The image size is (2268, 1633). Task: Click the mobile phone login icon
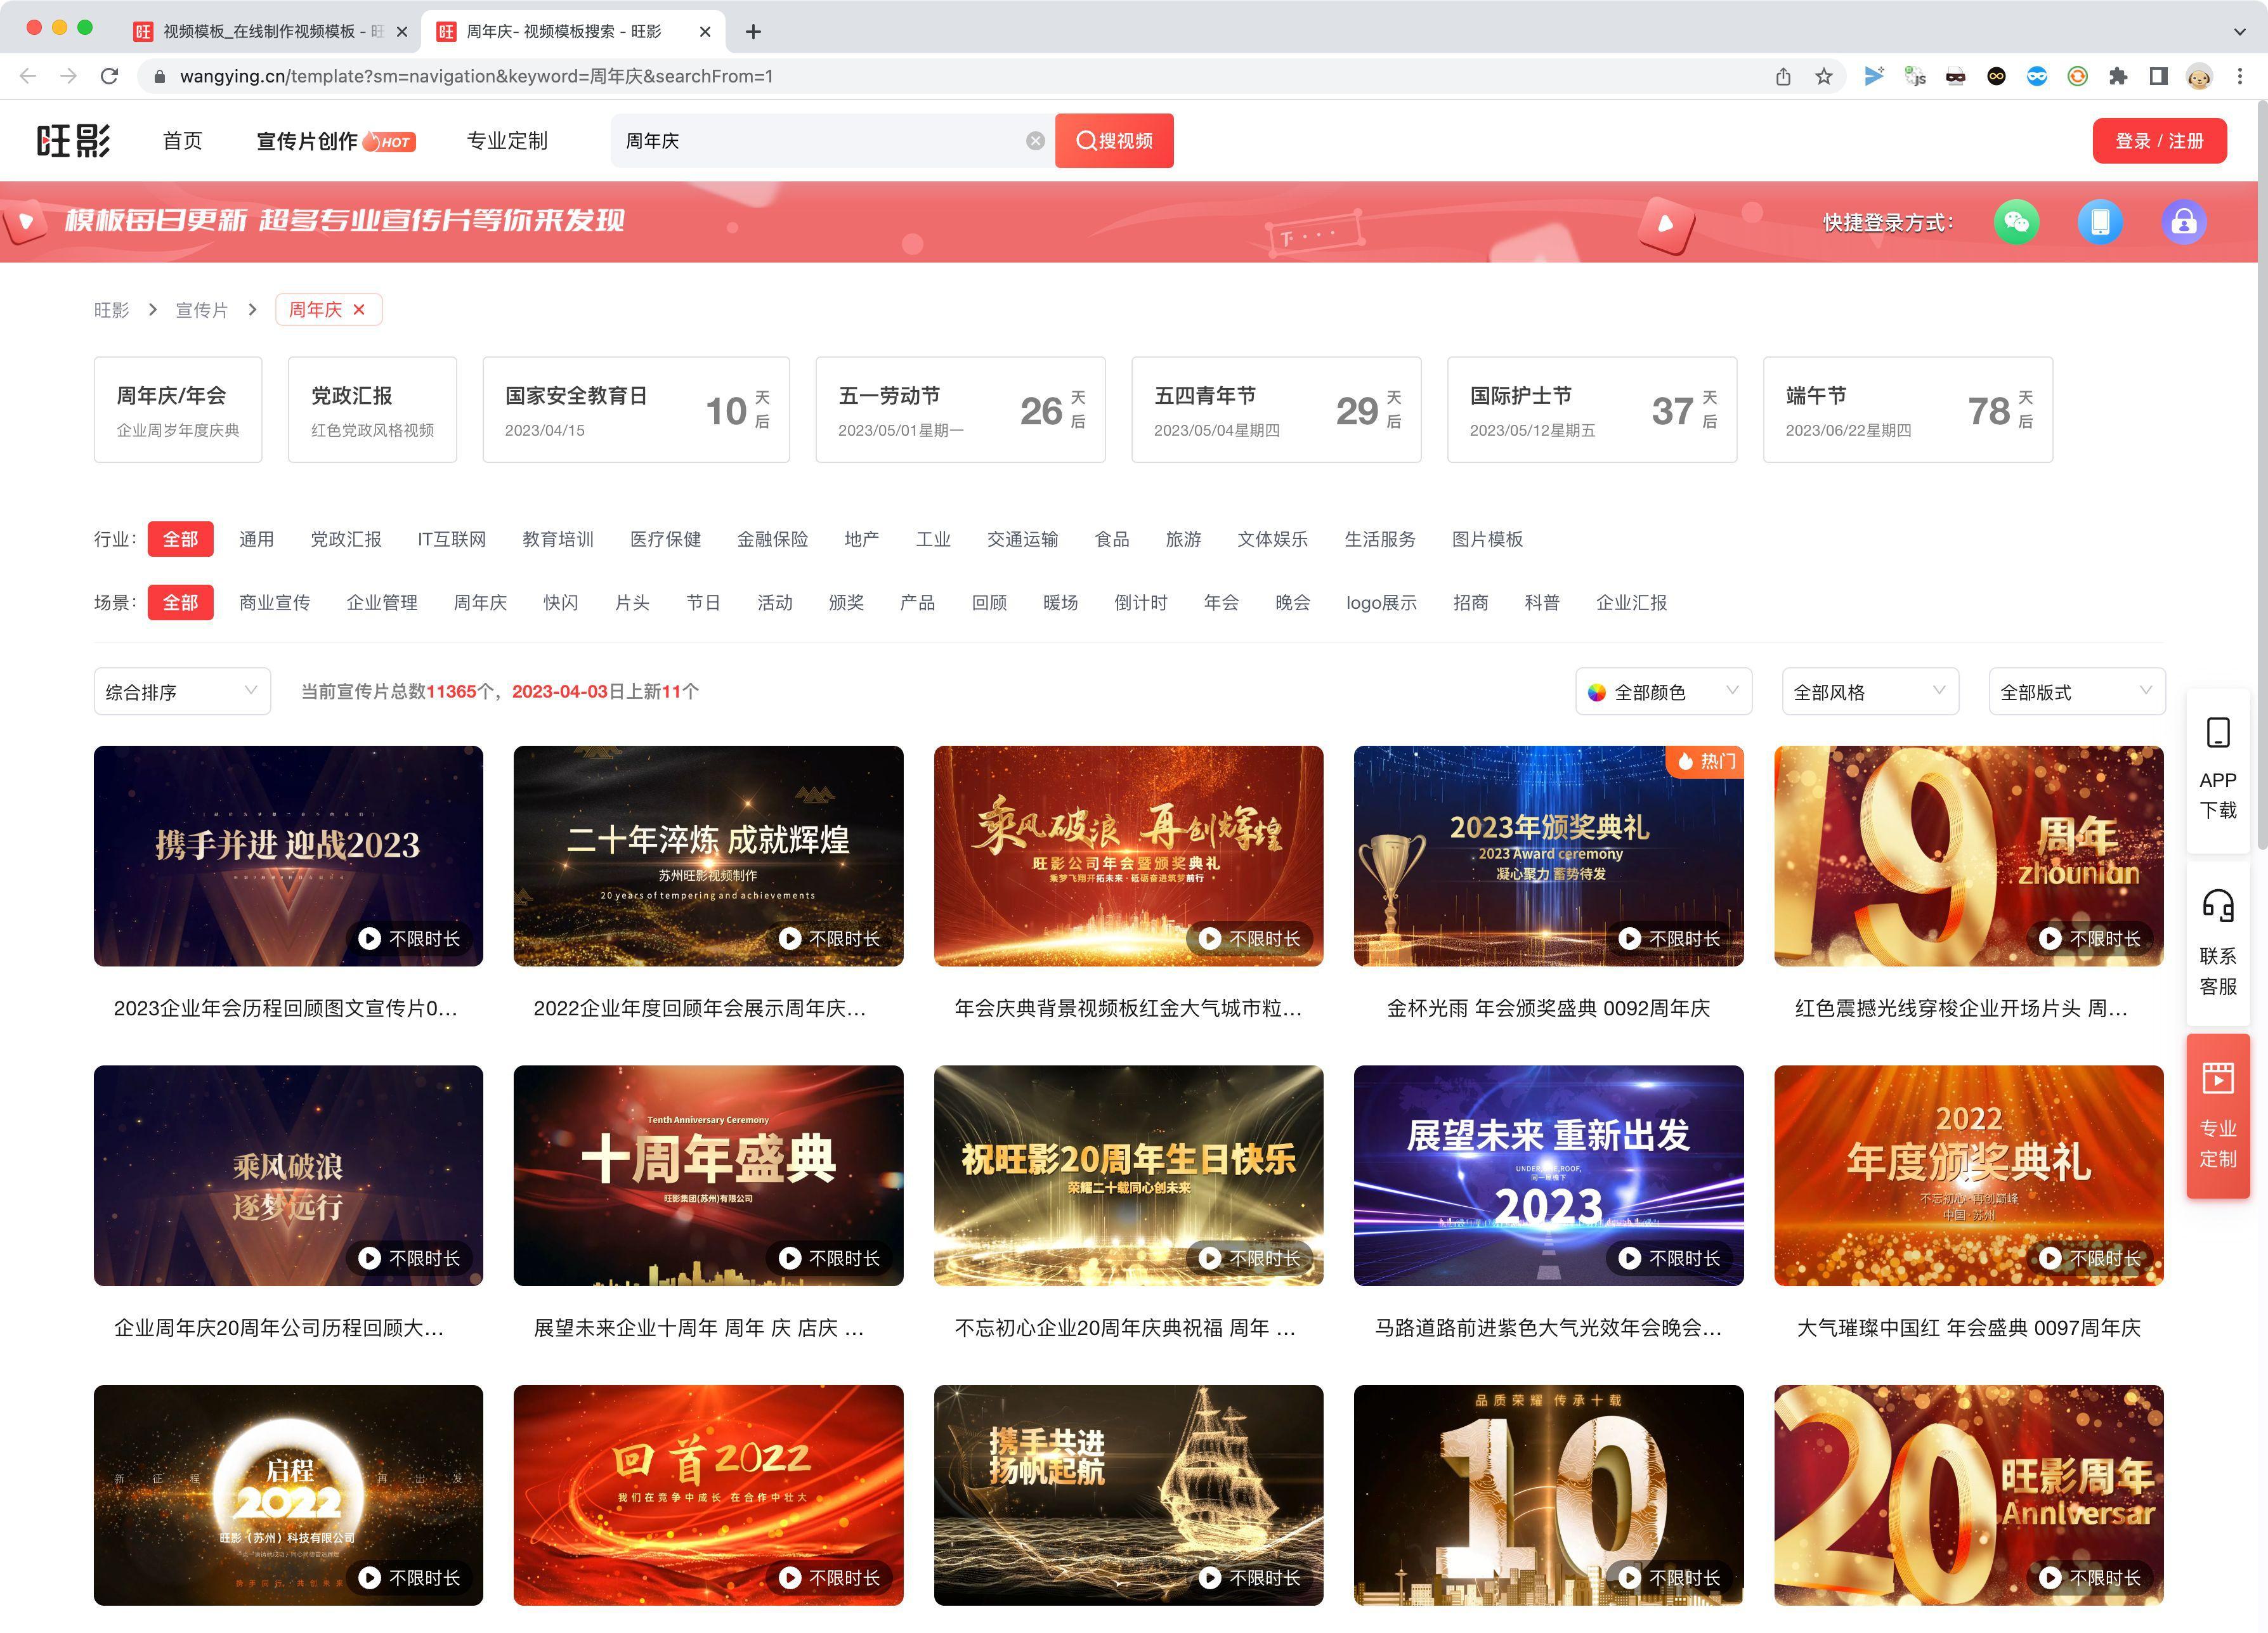(2100, 222)
